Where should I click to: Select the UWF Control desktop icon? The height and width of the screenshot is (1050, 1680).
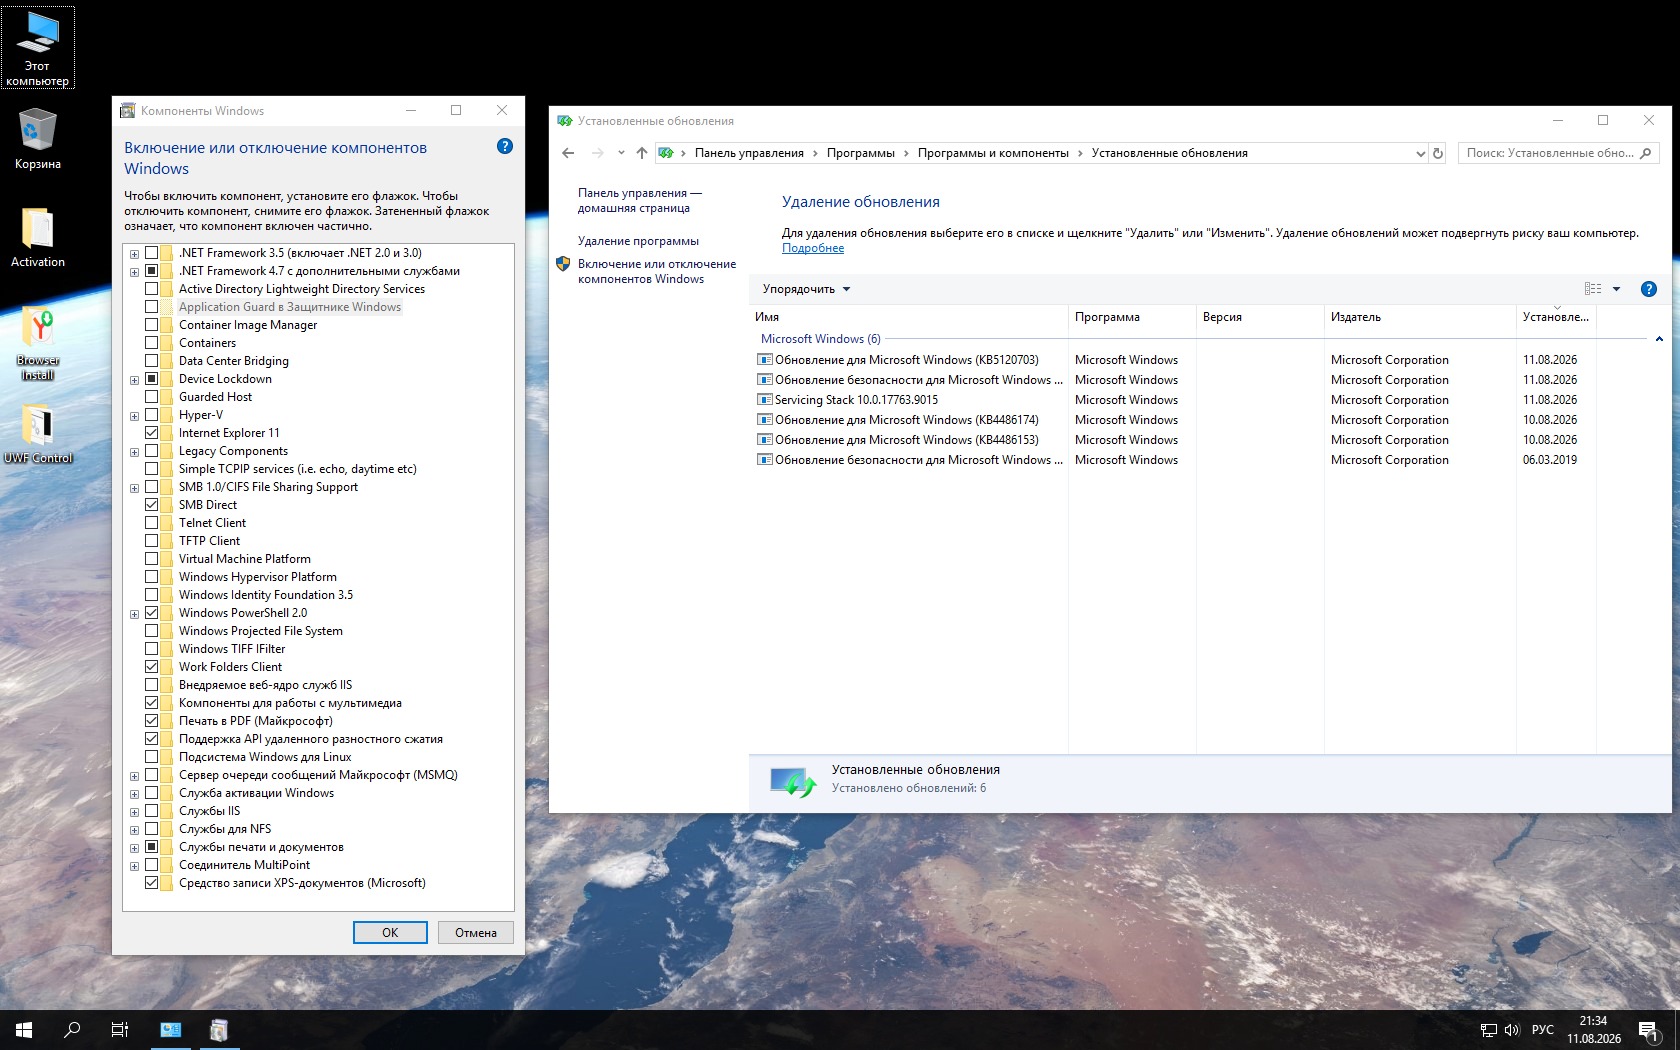(x=38, y=433)
